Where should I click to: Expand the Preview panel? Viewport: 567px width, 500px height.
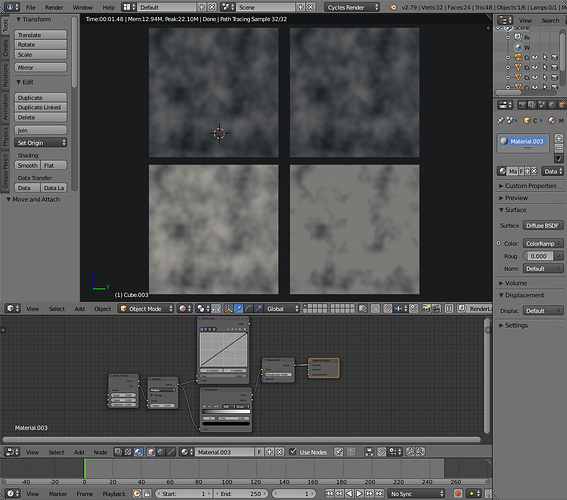coord(516,198)
